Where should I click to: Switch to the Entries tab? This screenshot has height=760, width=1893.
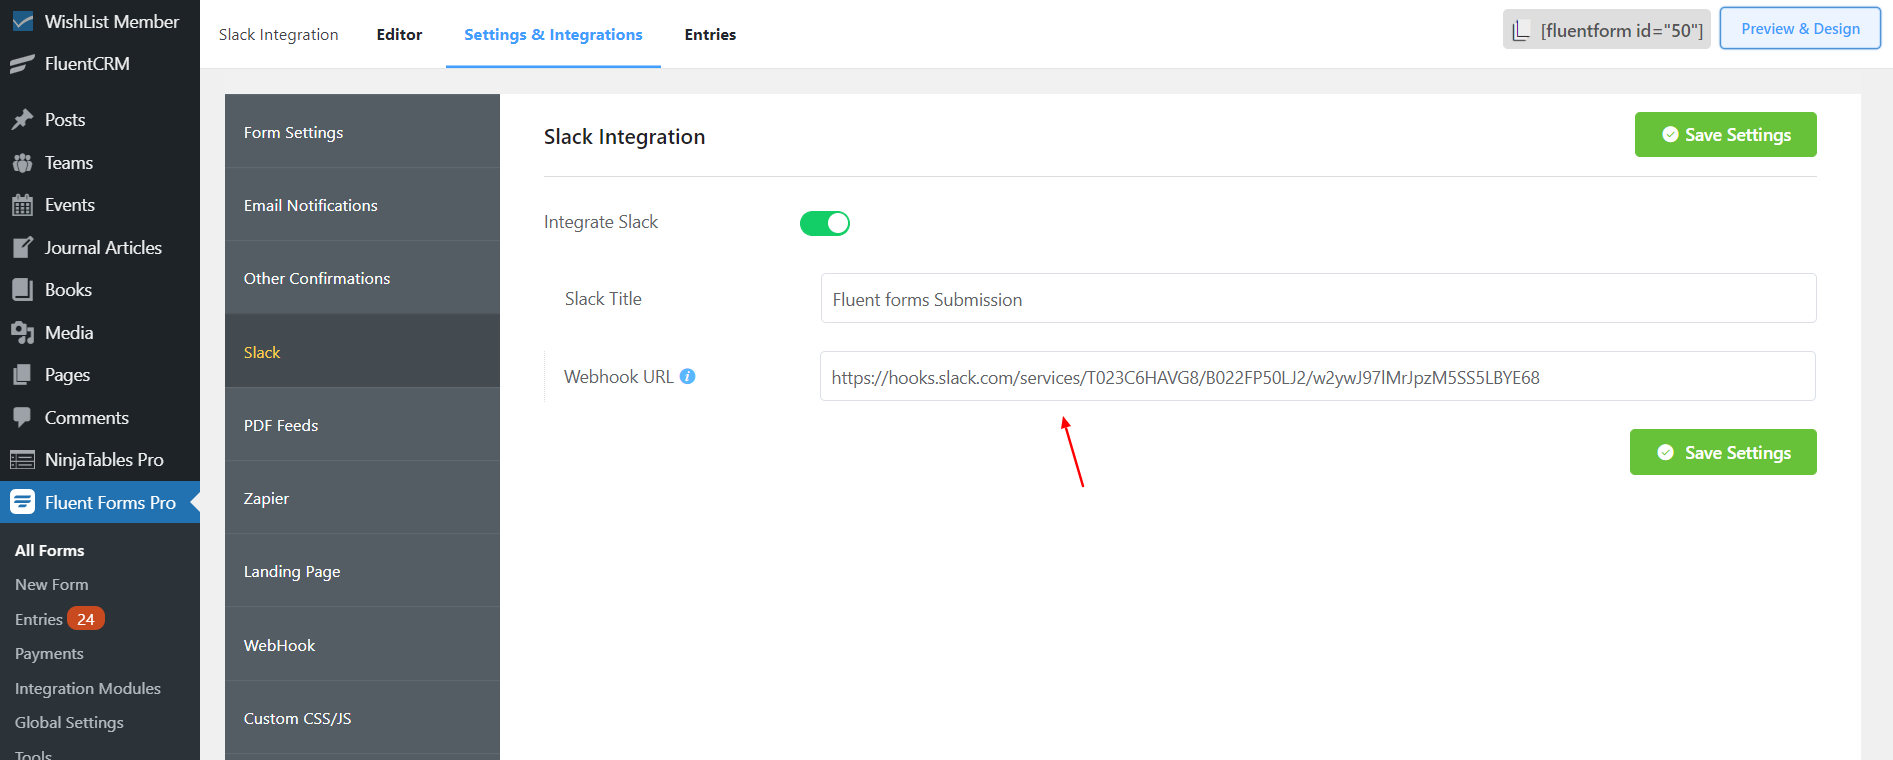[710, 34]
